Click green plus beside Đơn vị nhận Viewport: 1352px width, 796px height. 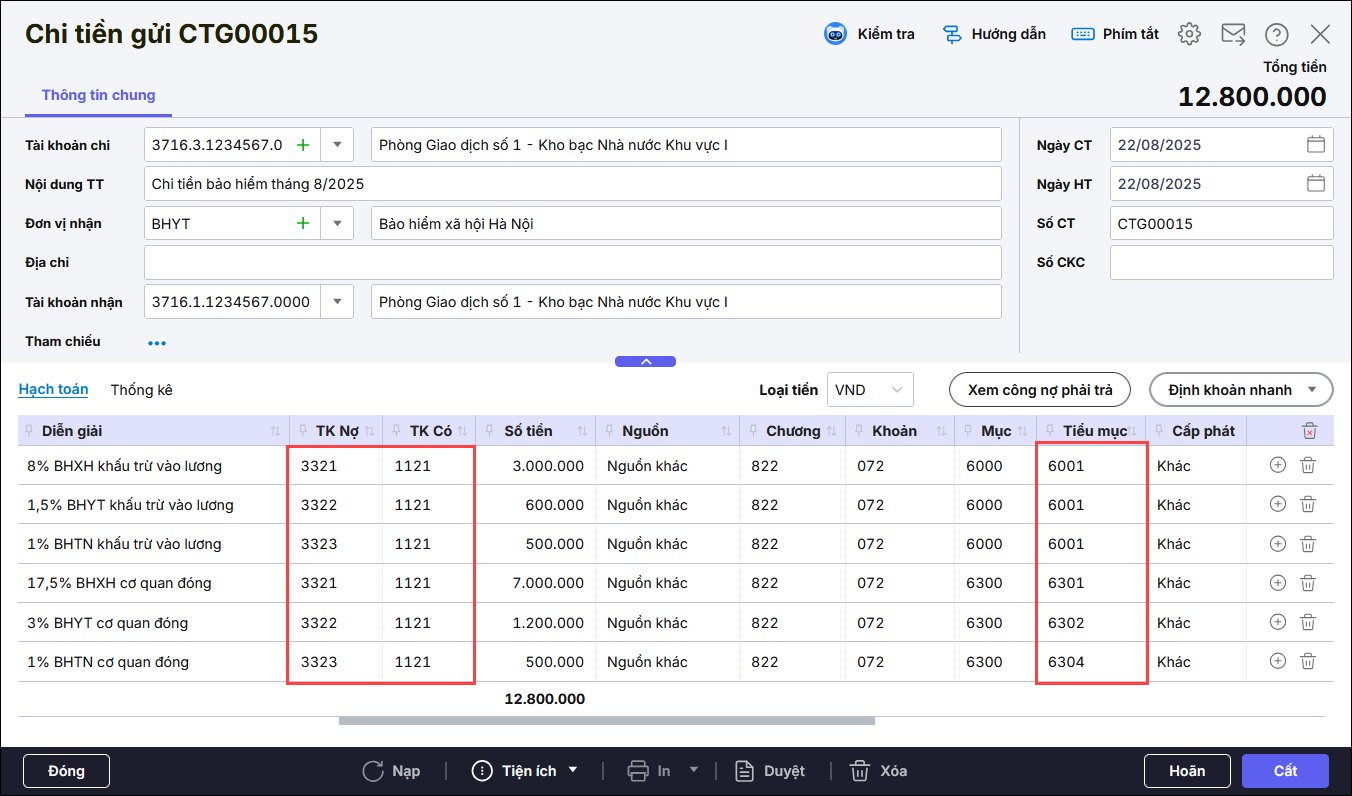303,223
